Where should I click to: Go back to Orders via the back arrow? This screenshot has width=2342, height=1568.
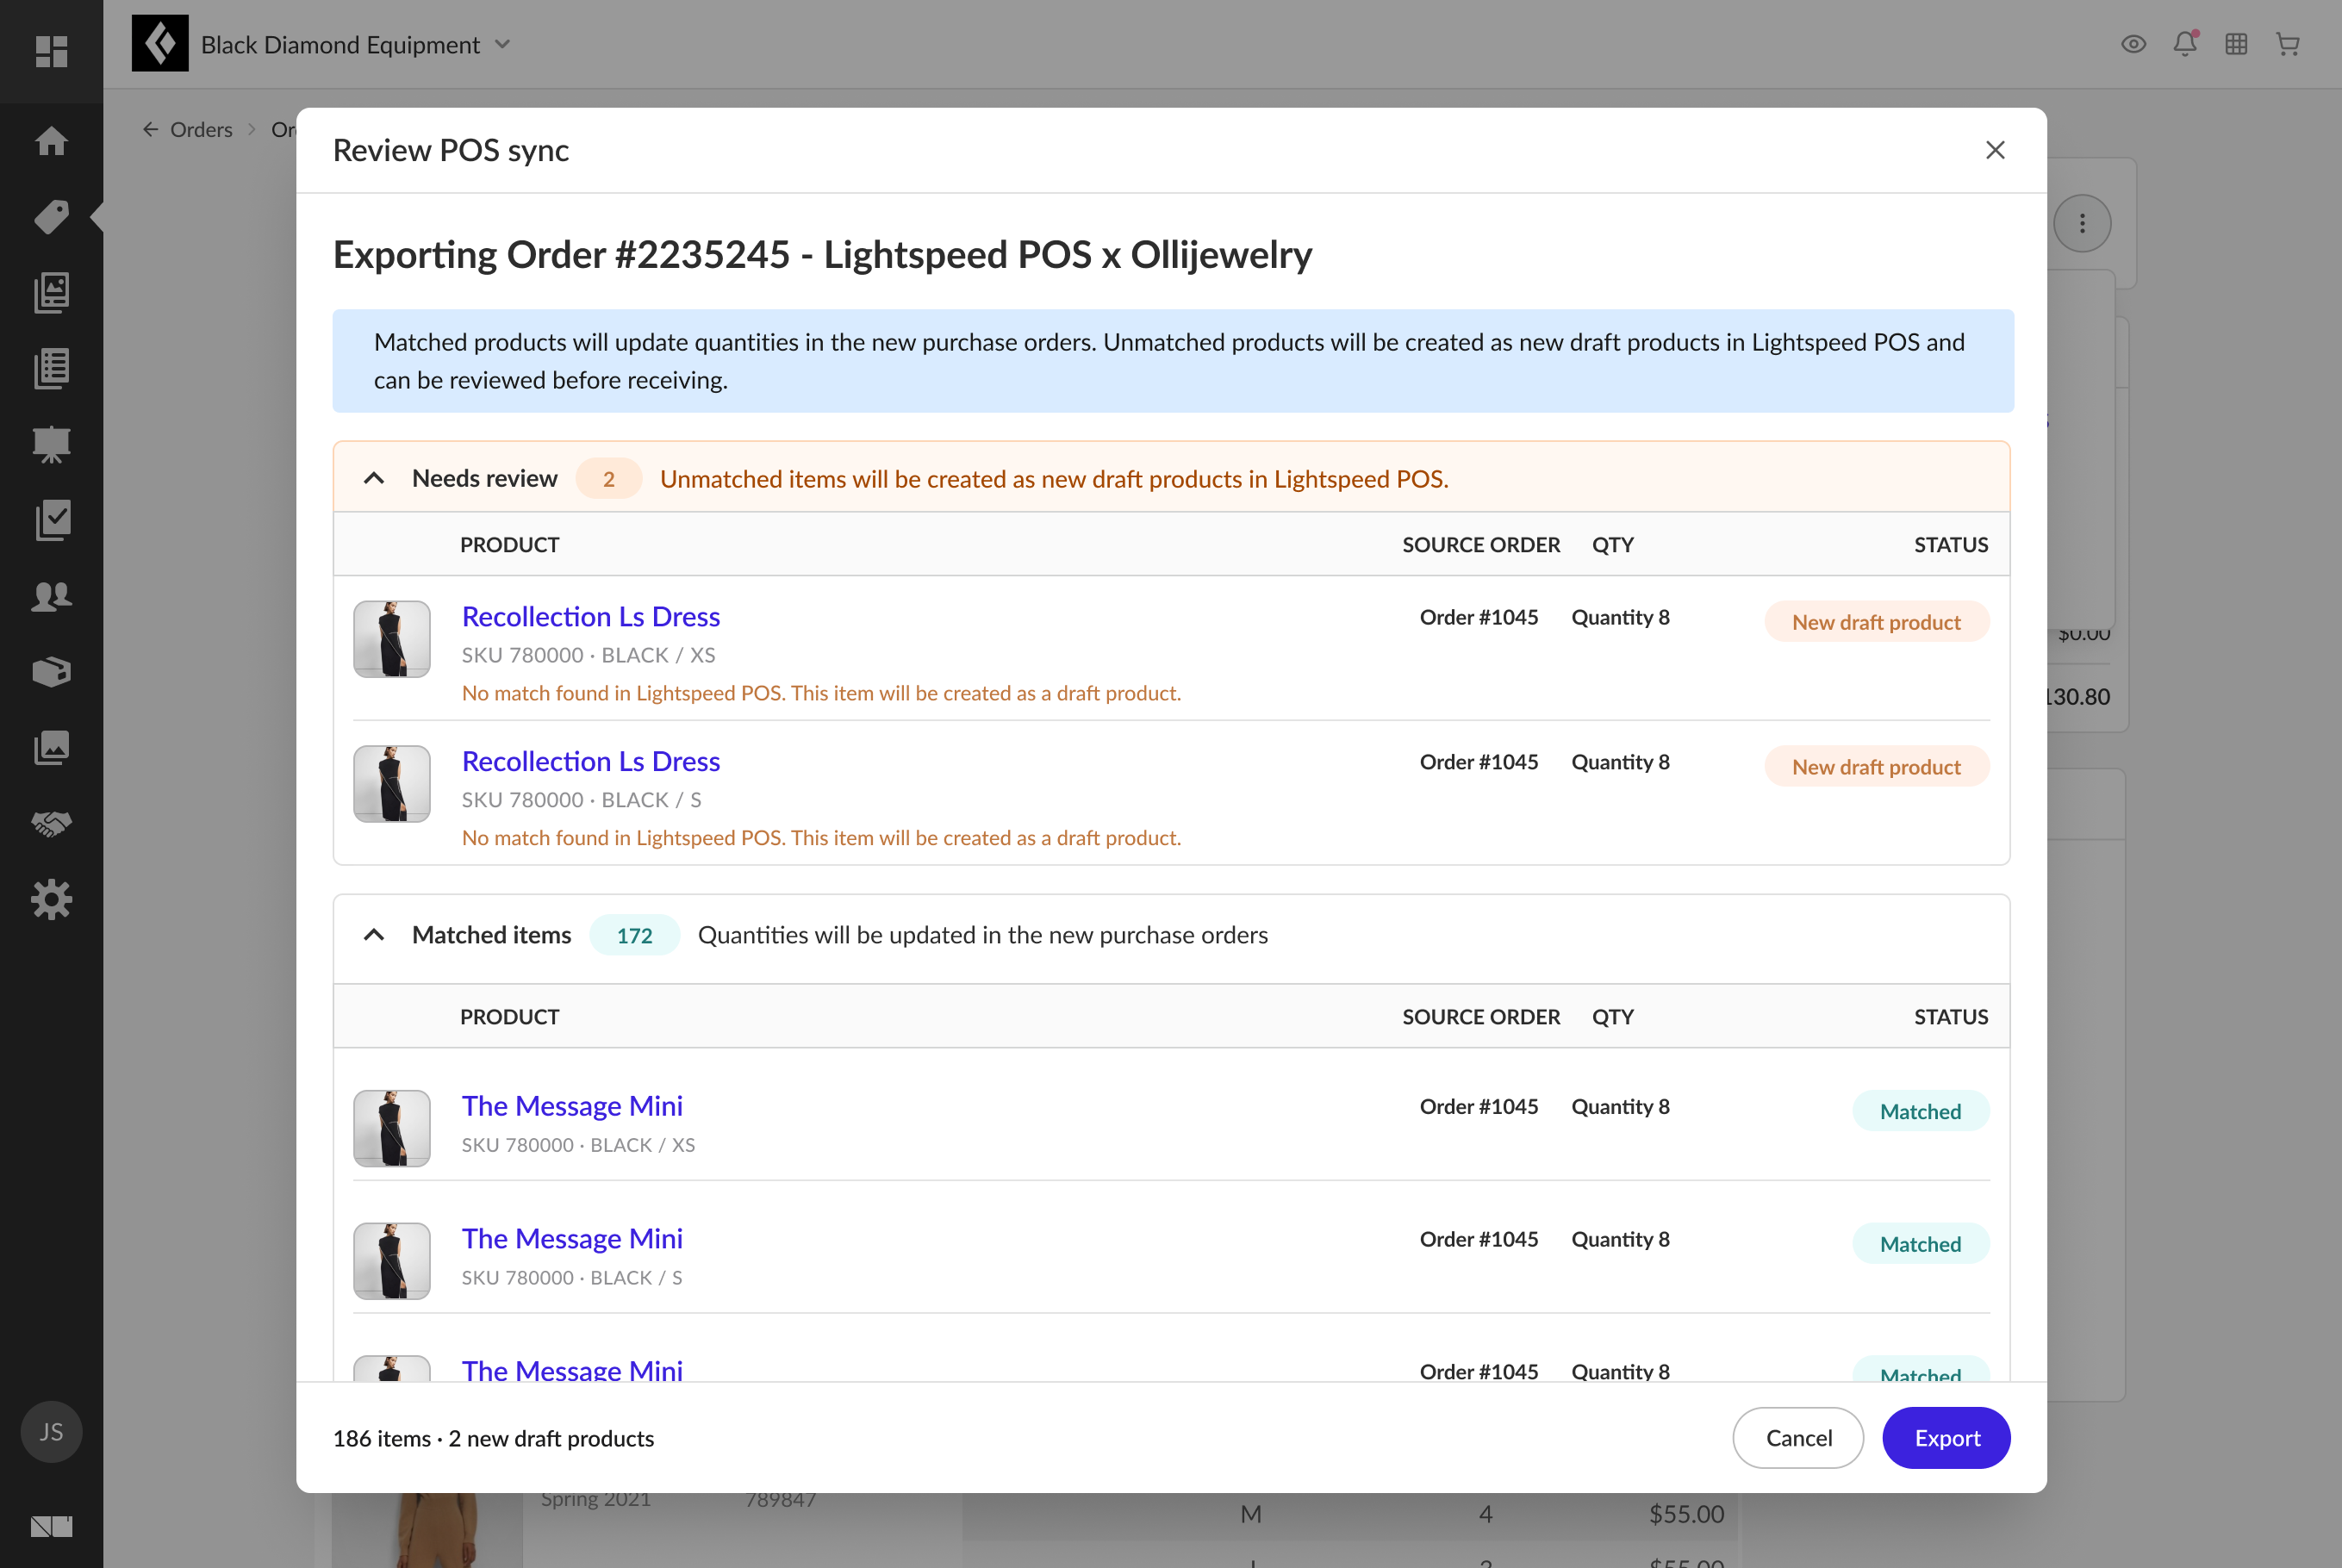pos(151,129)
